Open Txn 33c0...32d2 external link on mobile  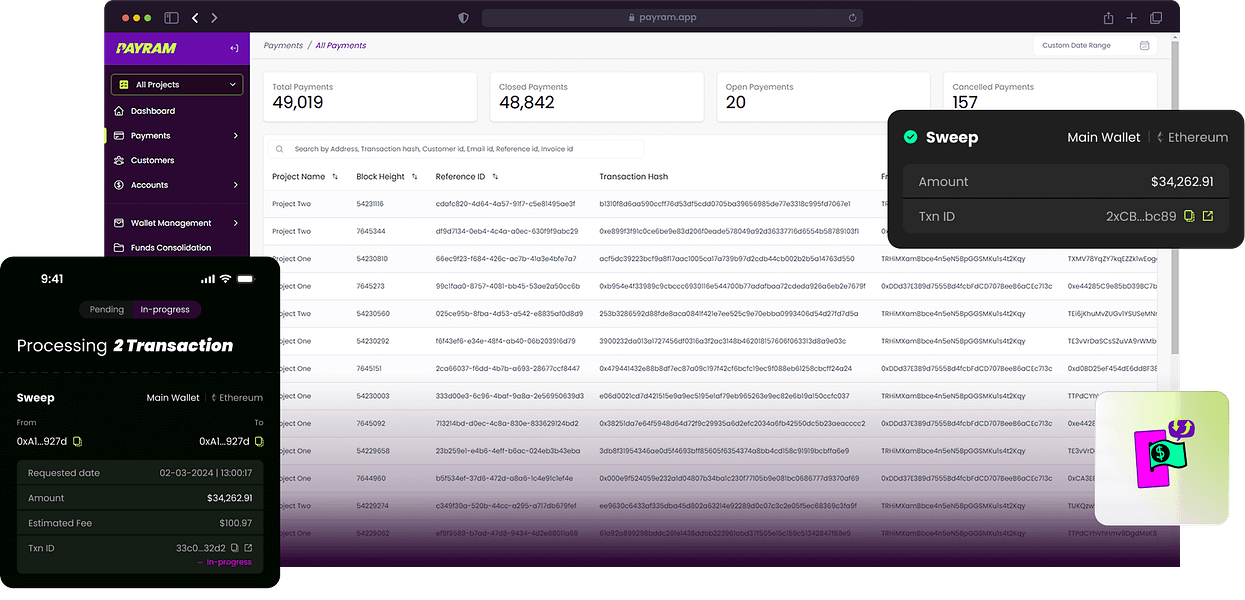pyautogui.click(x=248, y=548)
